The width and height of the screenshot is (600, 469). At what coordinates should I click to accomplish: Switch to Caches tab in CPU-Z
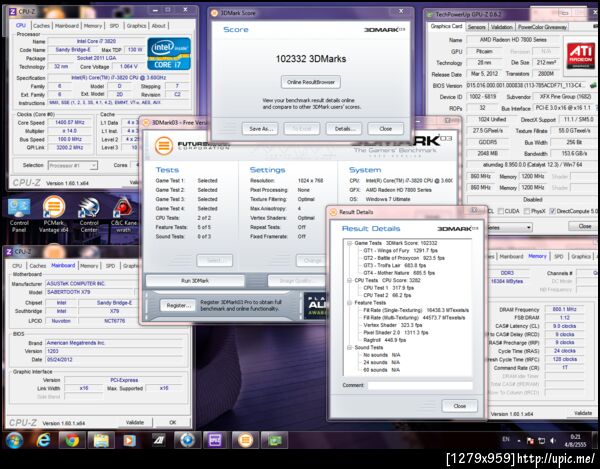(41, 25)
